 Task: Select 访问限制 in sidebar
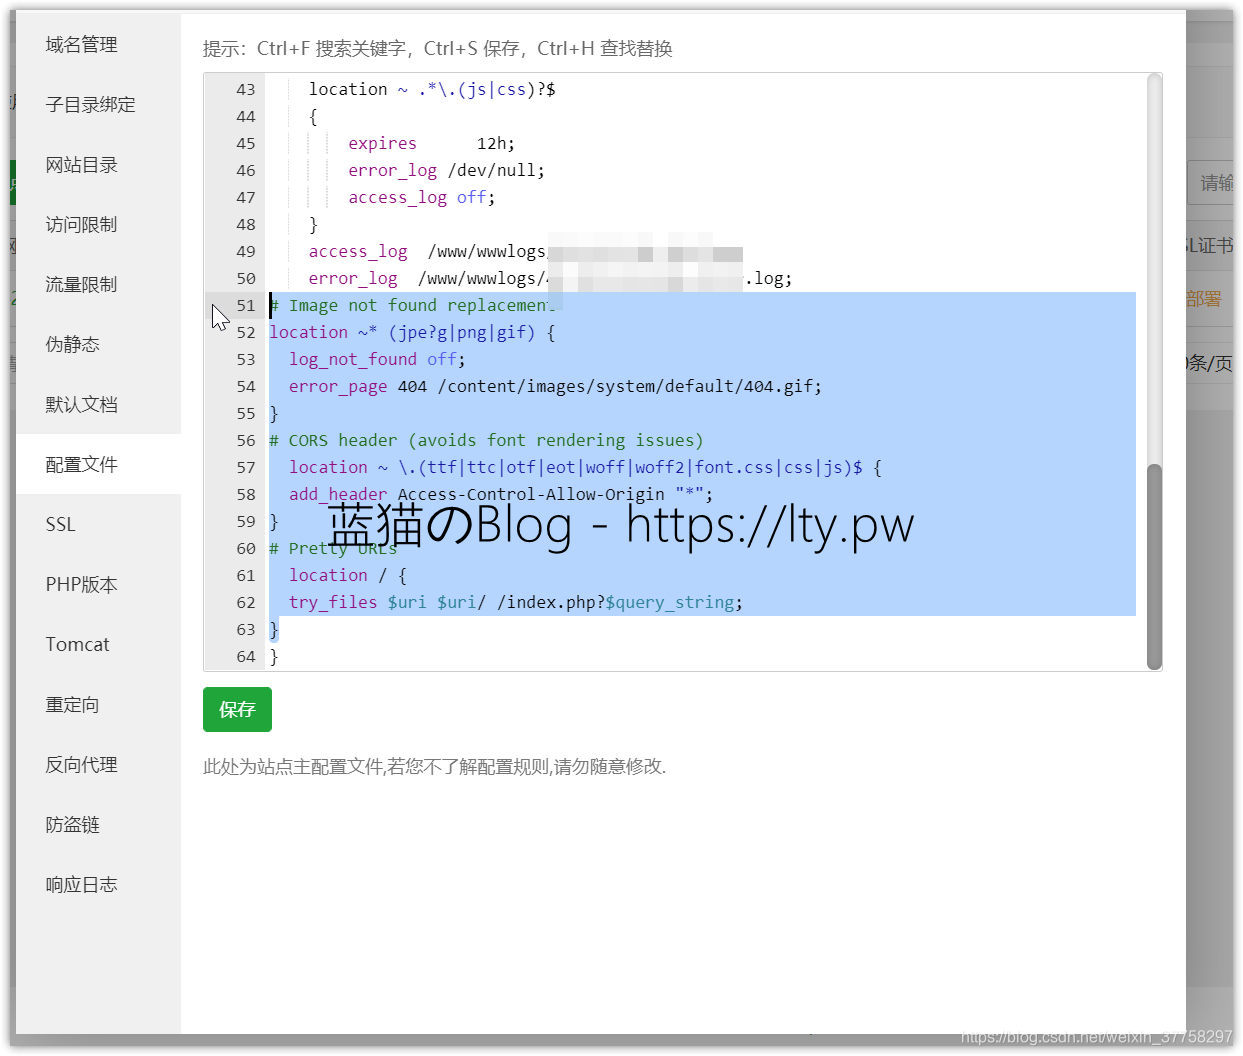[x=98, y=224]
